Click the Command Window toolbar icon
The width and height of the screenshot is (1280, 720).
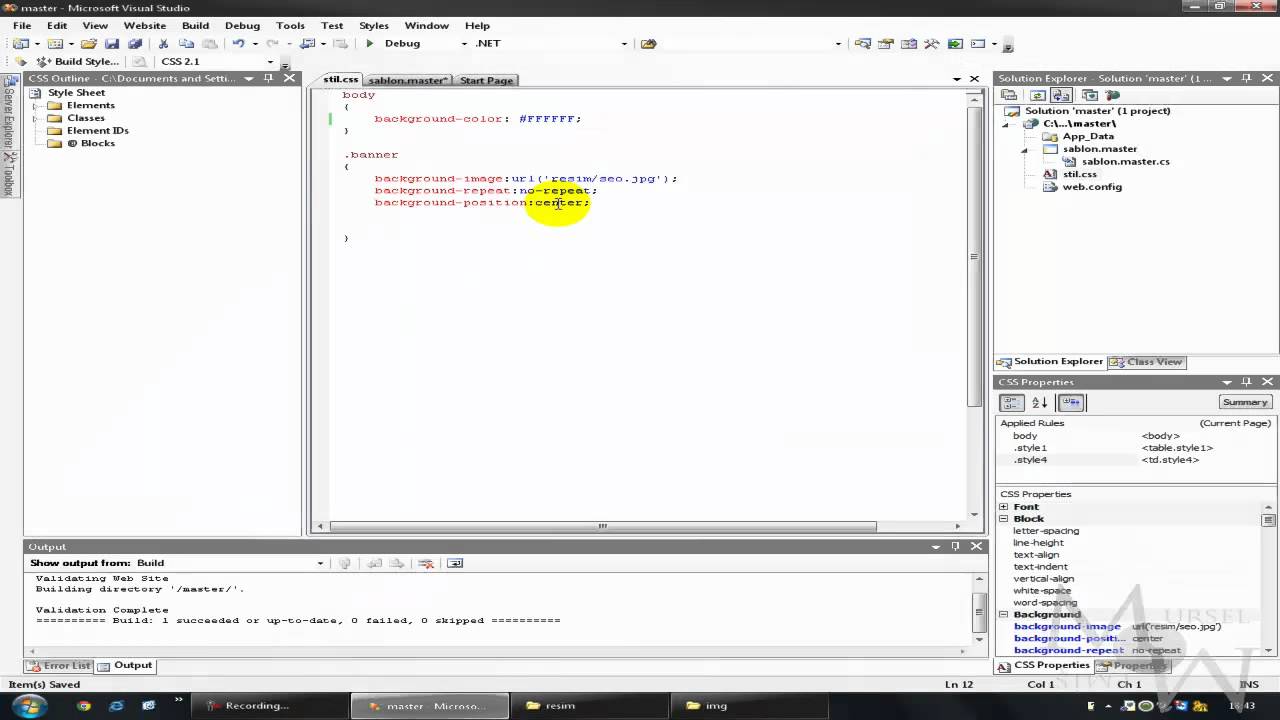click(977, 43)
